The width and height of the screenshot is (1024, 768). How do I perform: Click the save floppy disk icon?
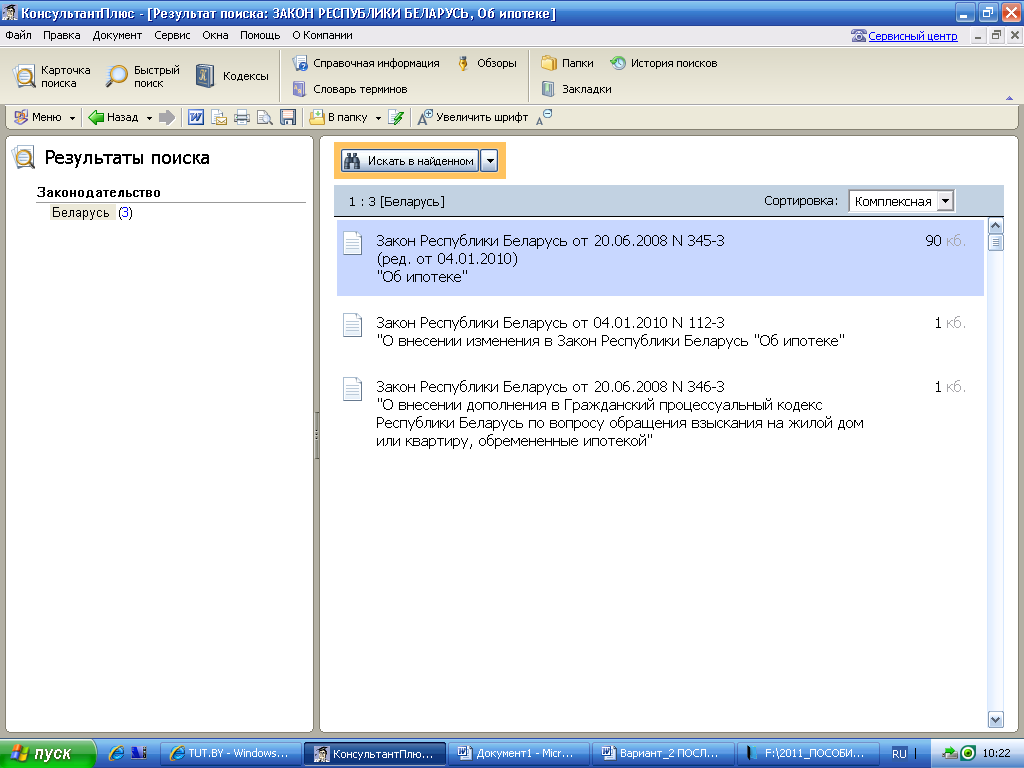coord(288,117)
